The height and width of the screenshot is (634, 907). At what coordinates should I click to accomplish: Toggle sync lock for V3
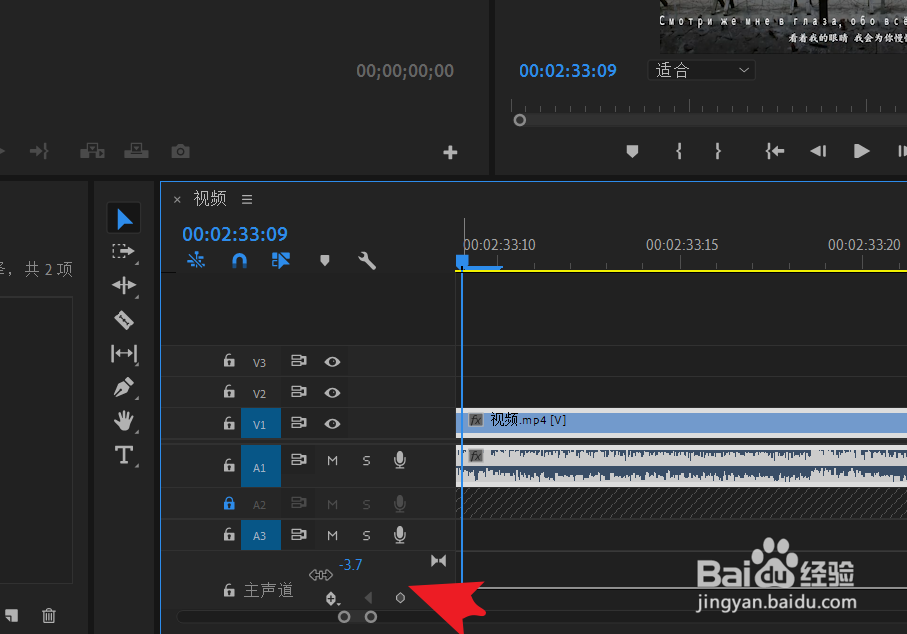[298, 361]
